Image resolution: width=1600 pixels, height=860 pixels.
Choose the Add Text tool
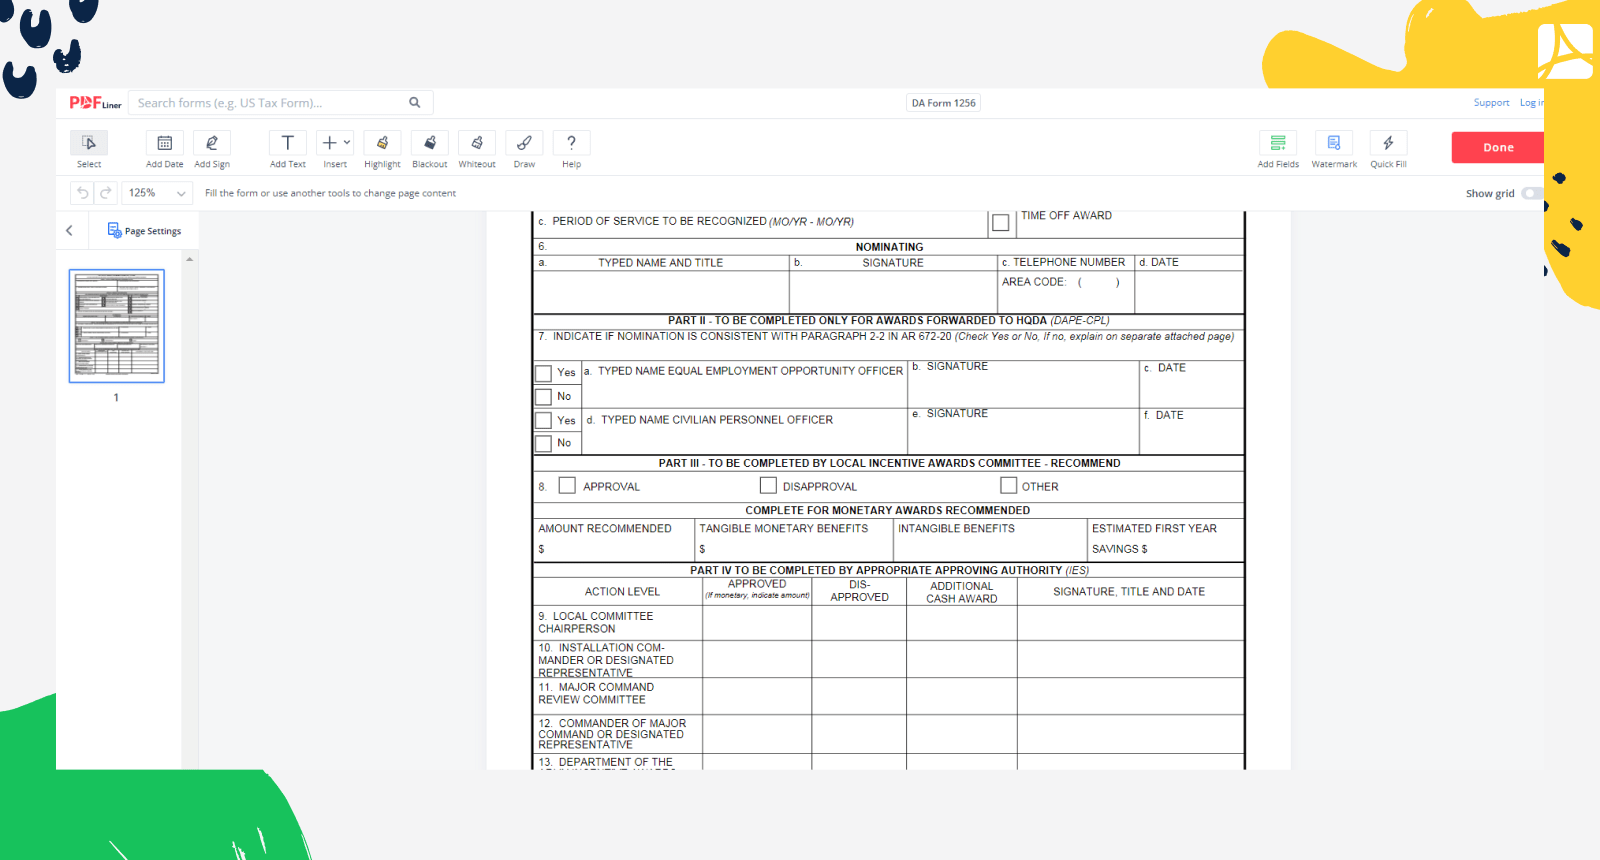287,144
